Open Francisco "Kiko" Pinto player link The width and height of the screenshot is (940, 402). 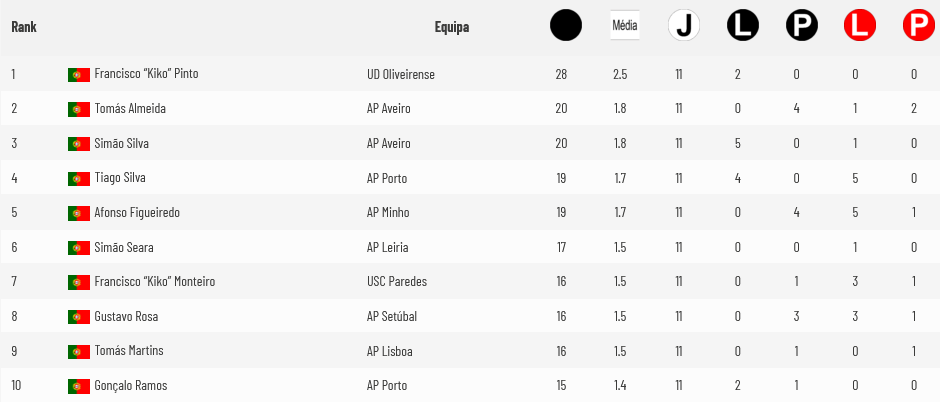(146, 74)
